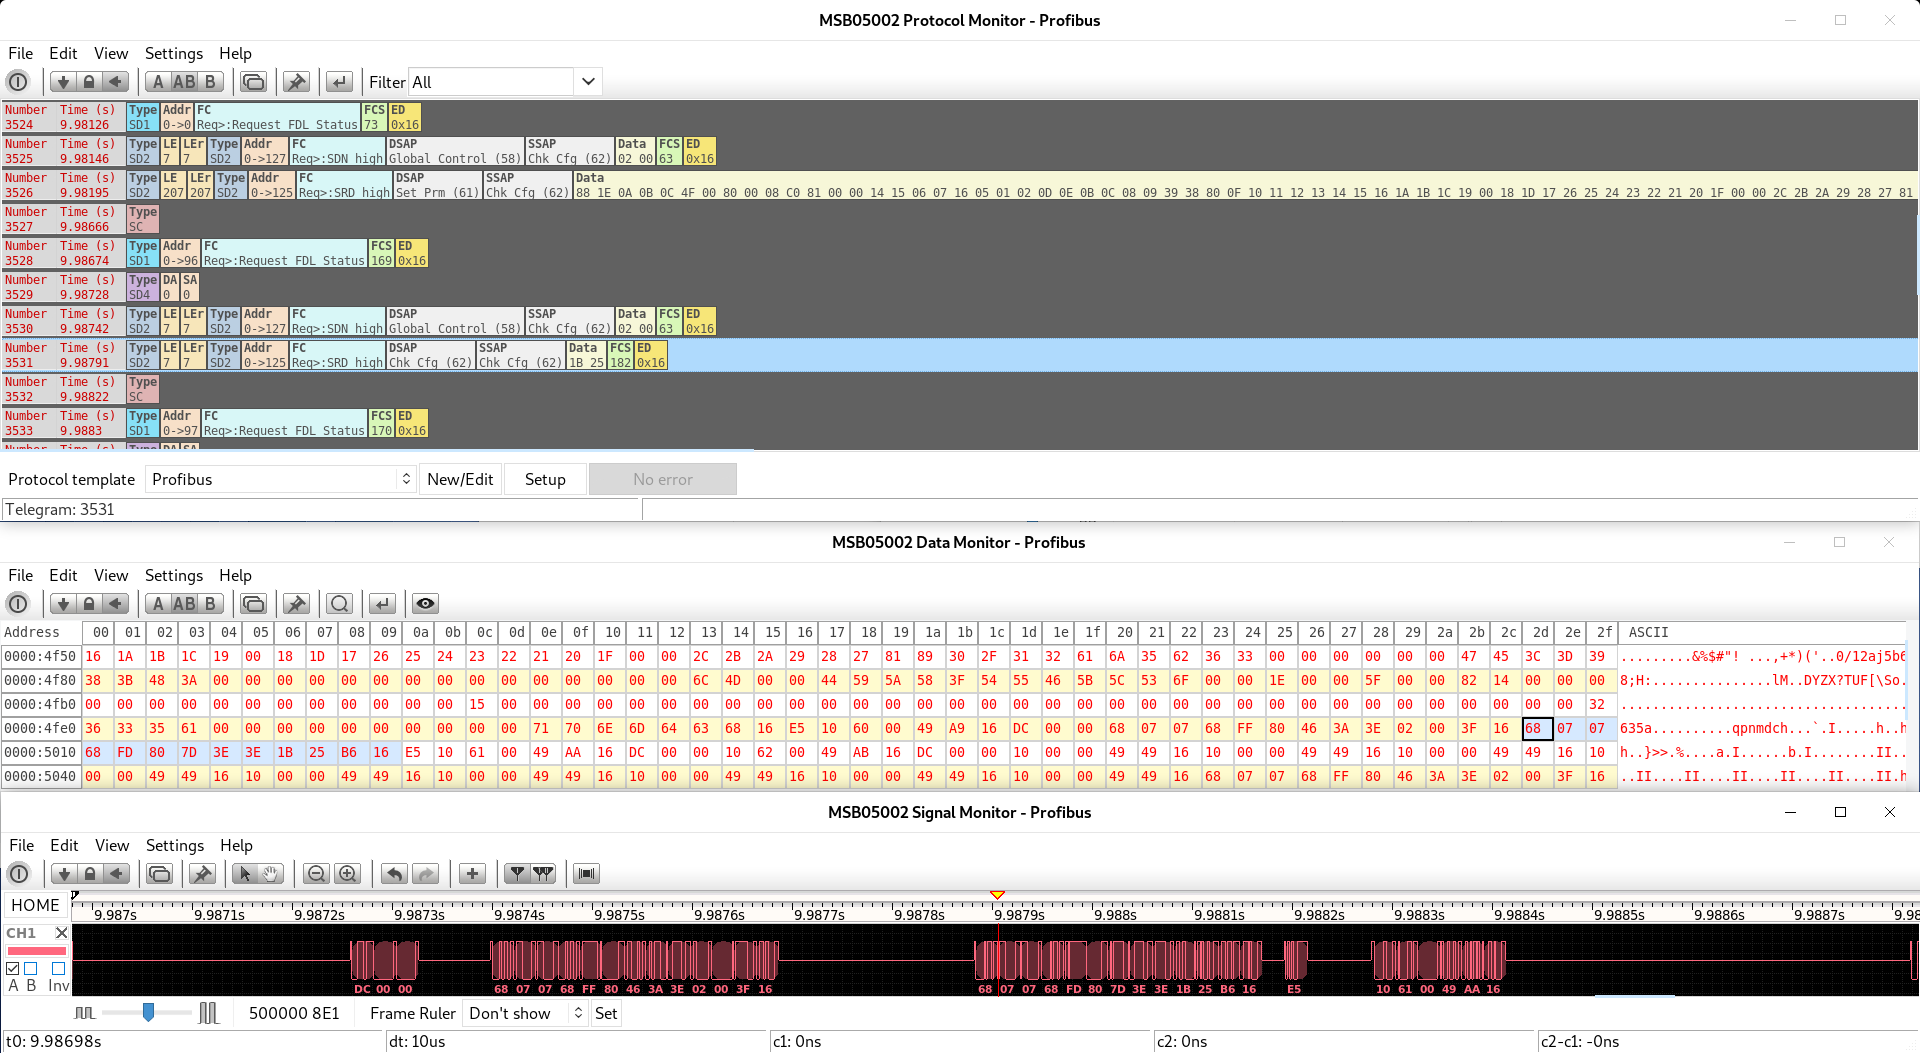Toggle channel B view in Protocol Monitor toolbar
Viewport: 1920px width, 1053px height.
[210, 82]
